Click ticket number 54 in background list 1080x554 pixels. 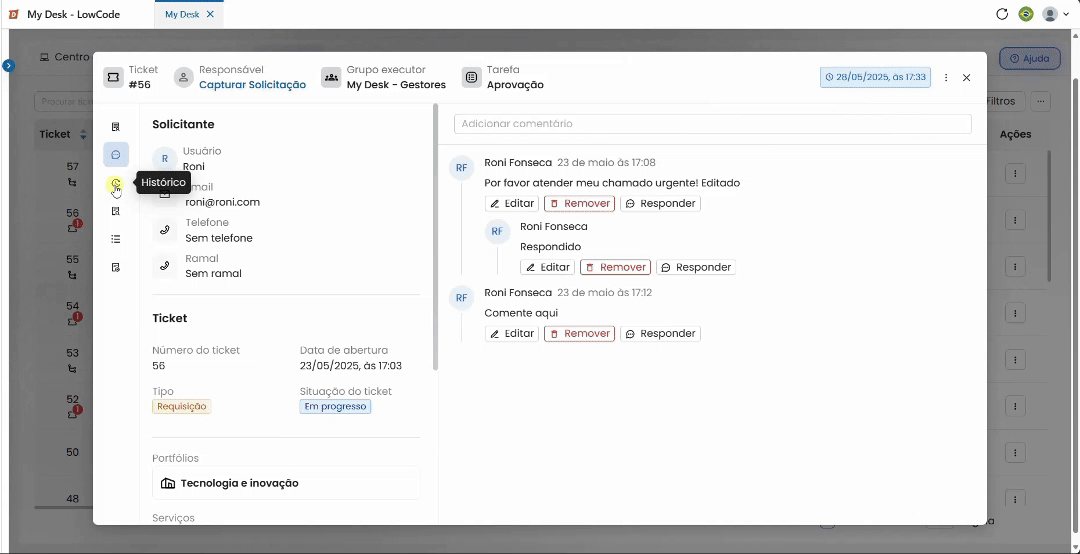tap(72, 306)
